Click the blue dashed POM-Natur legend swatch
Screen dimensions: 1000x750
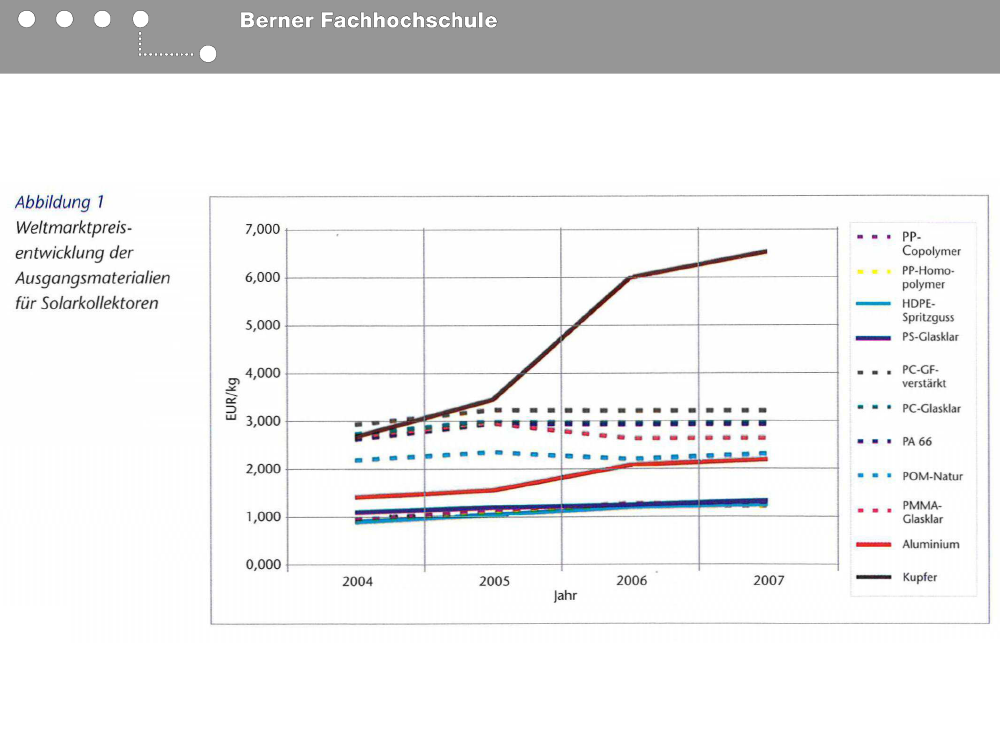874,476
